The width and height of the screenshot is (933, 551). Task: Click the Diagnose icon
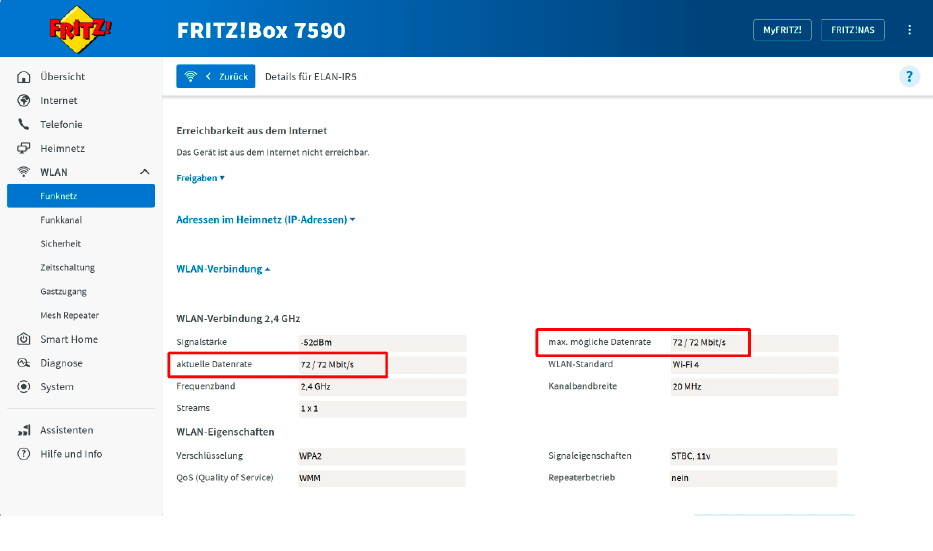point(24,363)
